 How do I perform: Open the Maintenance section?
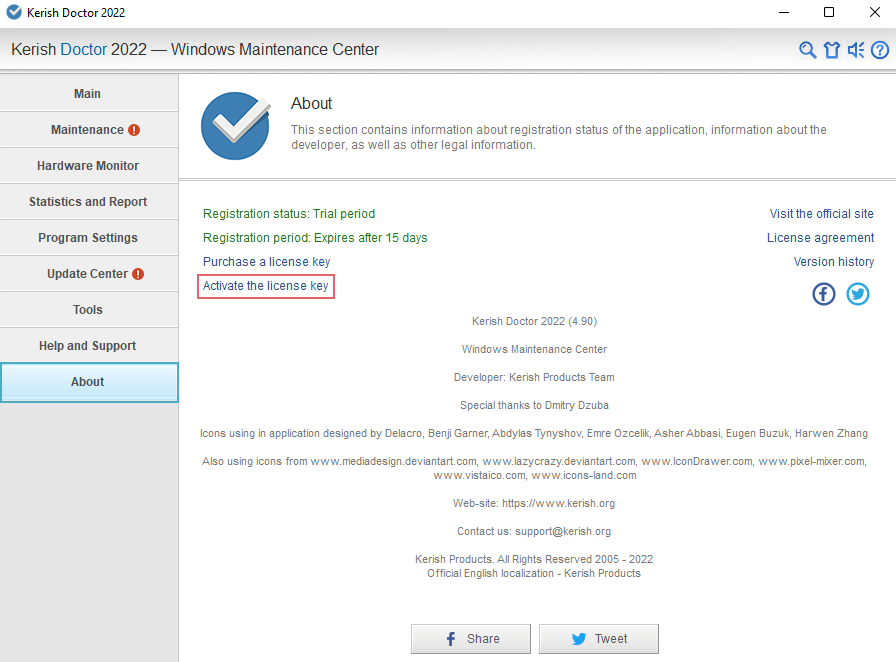click(x=89, y=130)
